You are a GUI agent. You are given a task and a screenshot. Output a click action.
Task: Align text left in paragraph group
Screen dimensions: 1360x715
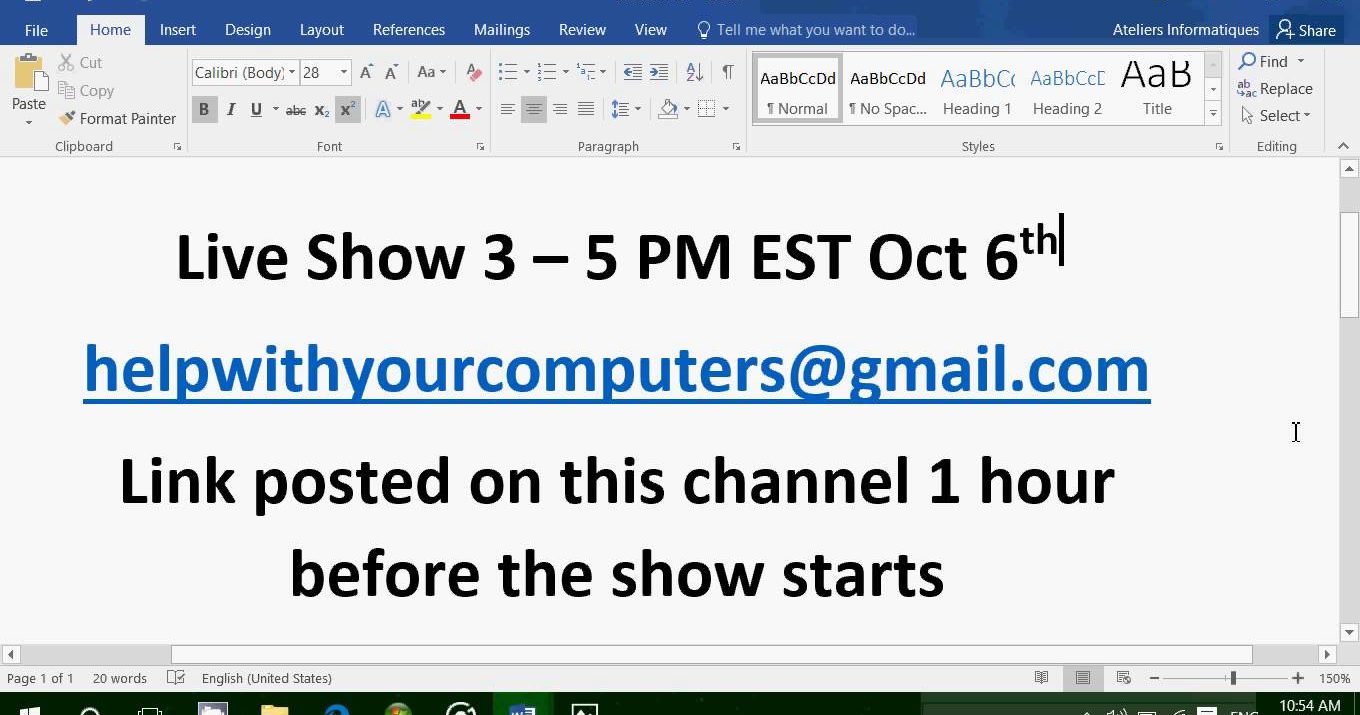[508, 109]
